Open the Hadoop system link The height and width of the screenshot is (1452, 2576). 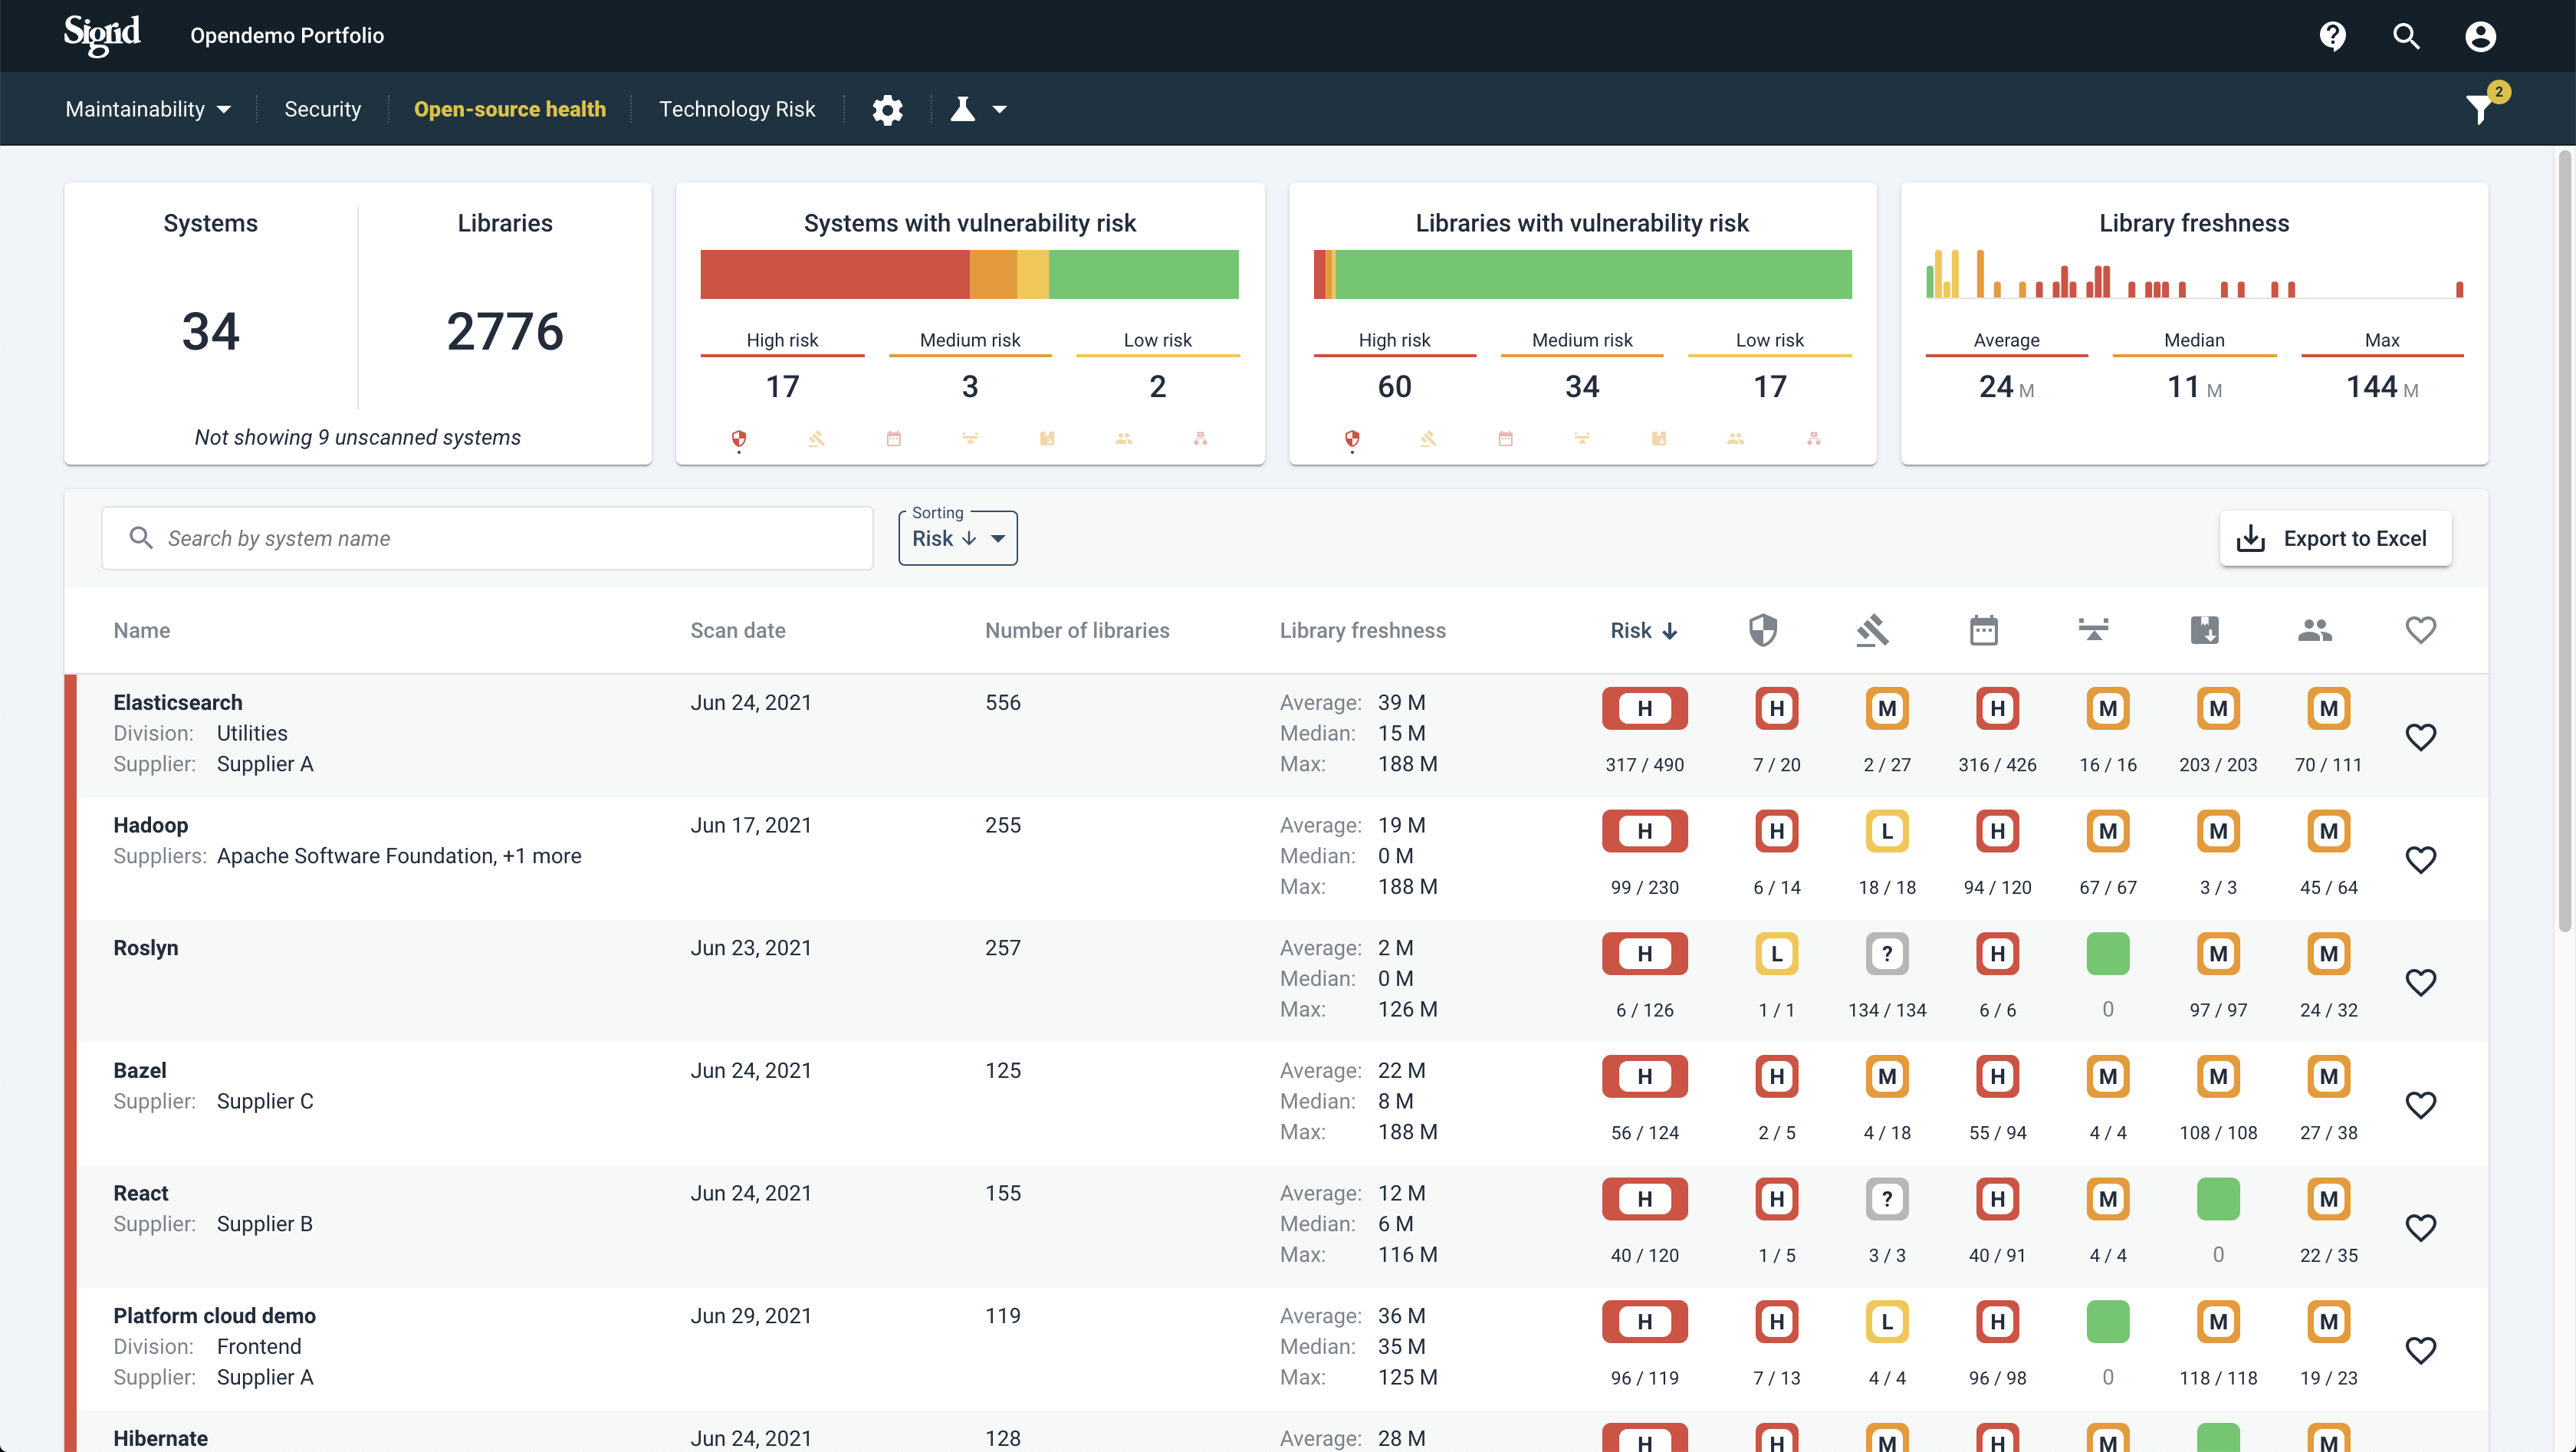(x=150, y=825)
